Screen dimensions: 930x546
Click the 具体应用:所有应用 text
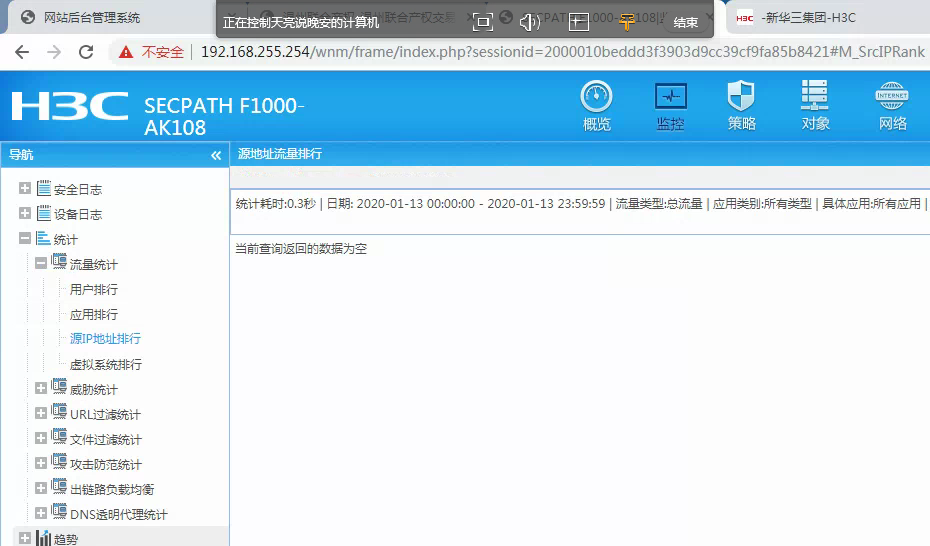coord(871,204)
